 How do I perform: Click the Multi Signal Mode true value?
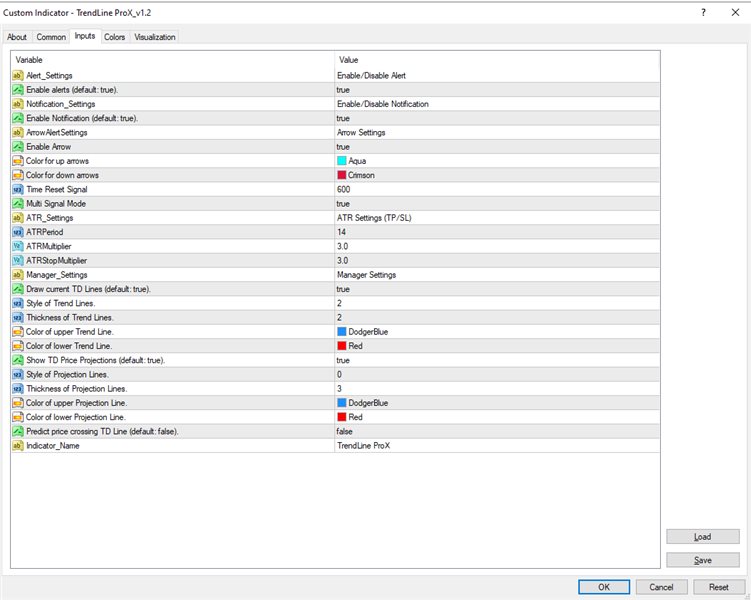(343, 204)
